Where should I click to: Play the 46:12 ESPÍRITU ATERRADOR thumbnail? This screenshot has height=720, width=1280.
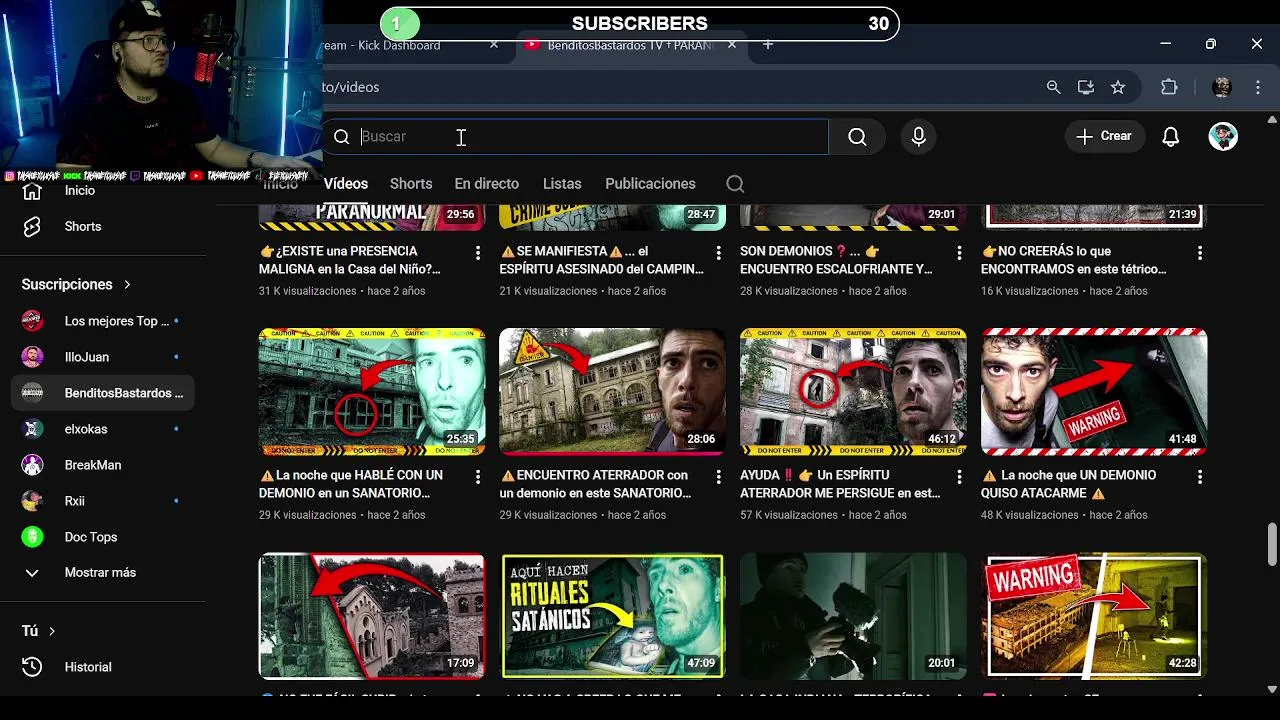click(x=853, y=392)
